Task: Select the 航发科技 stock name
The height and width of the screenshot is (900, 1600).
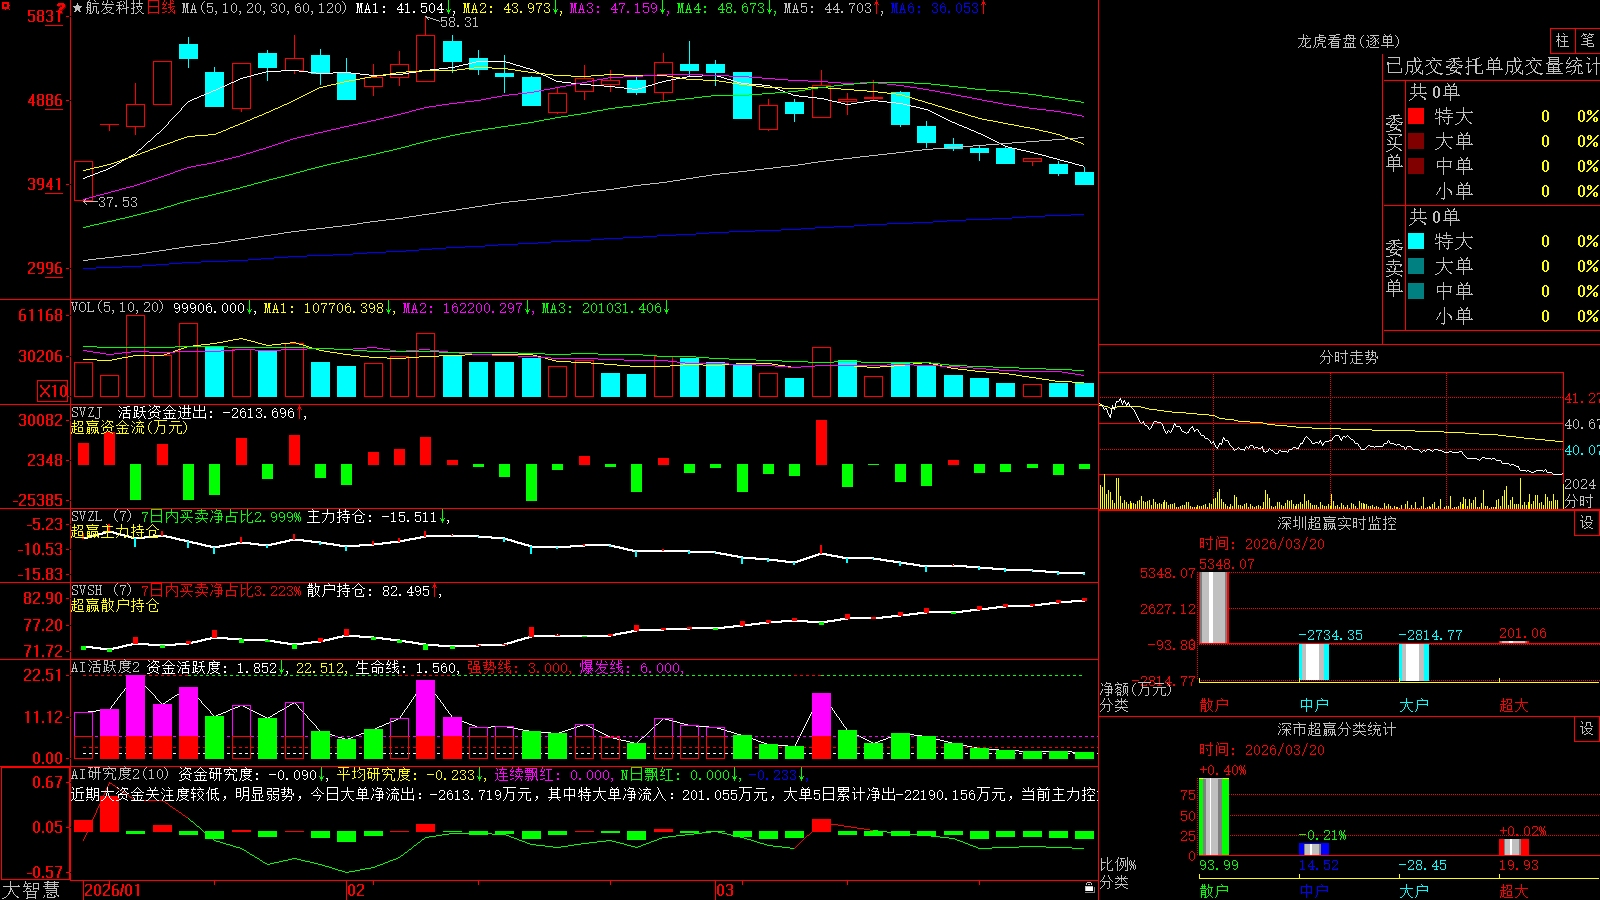Action: coord(114,8)
